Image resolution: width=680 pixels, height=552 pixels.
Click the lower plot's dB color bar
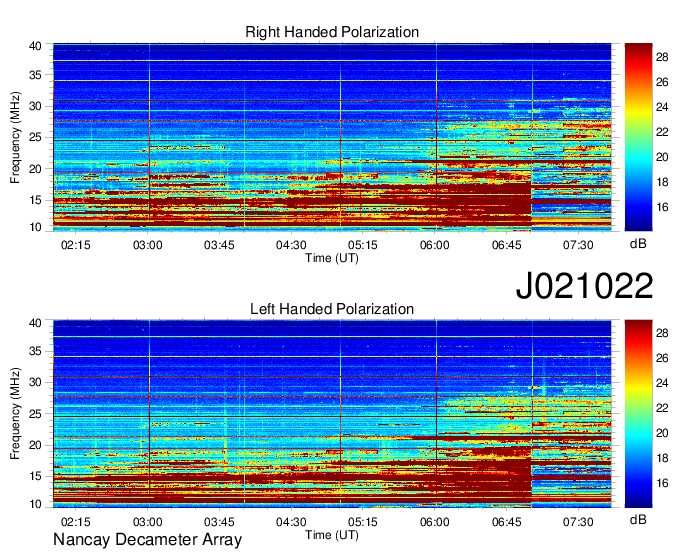click(x=638, y=414)
